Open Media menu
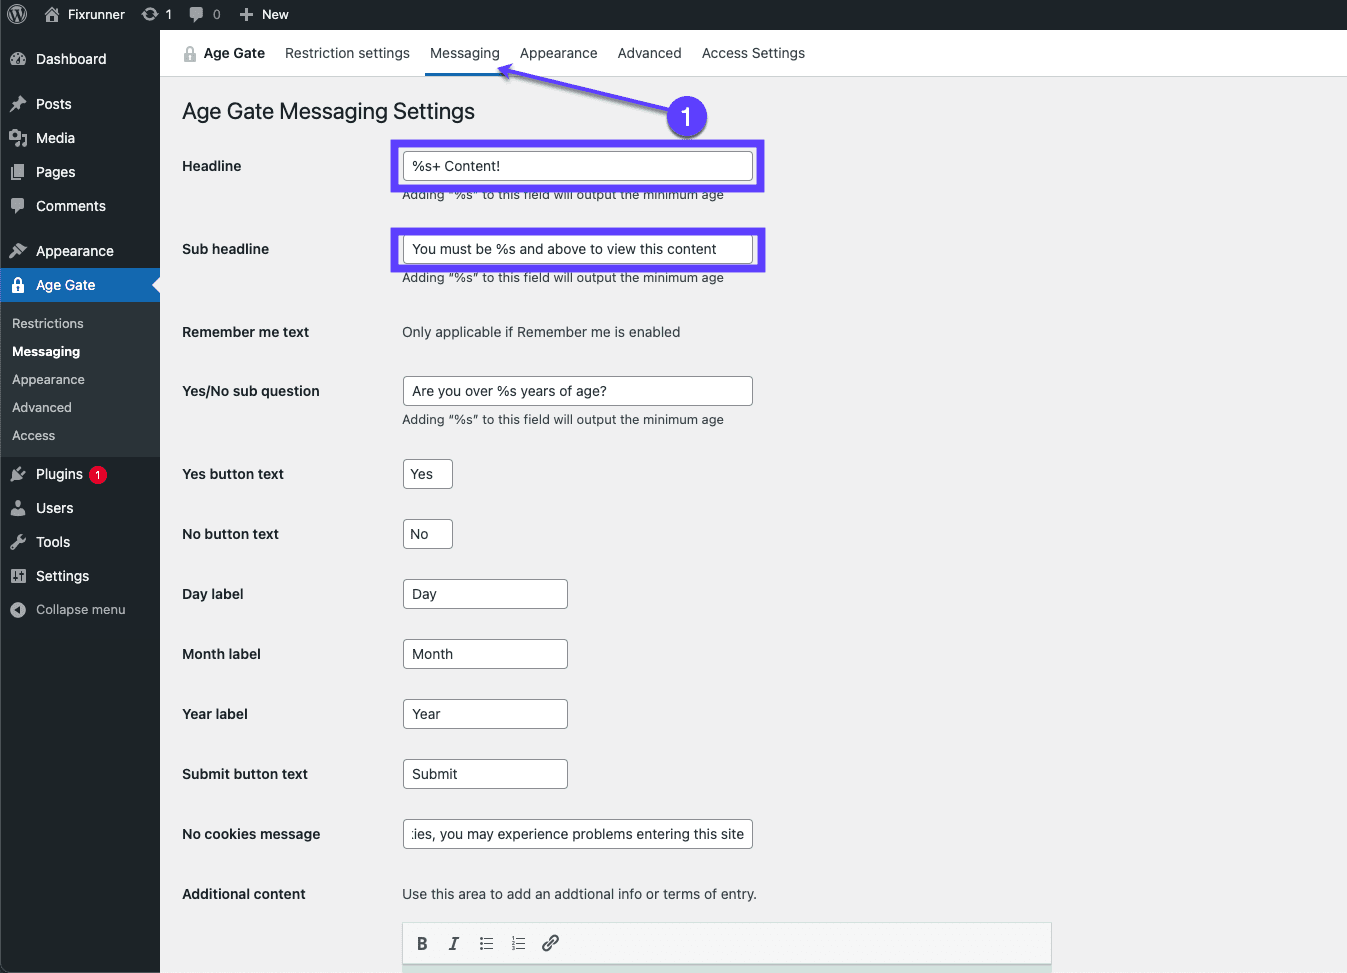 (55, 138)
